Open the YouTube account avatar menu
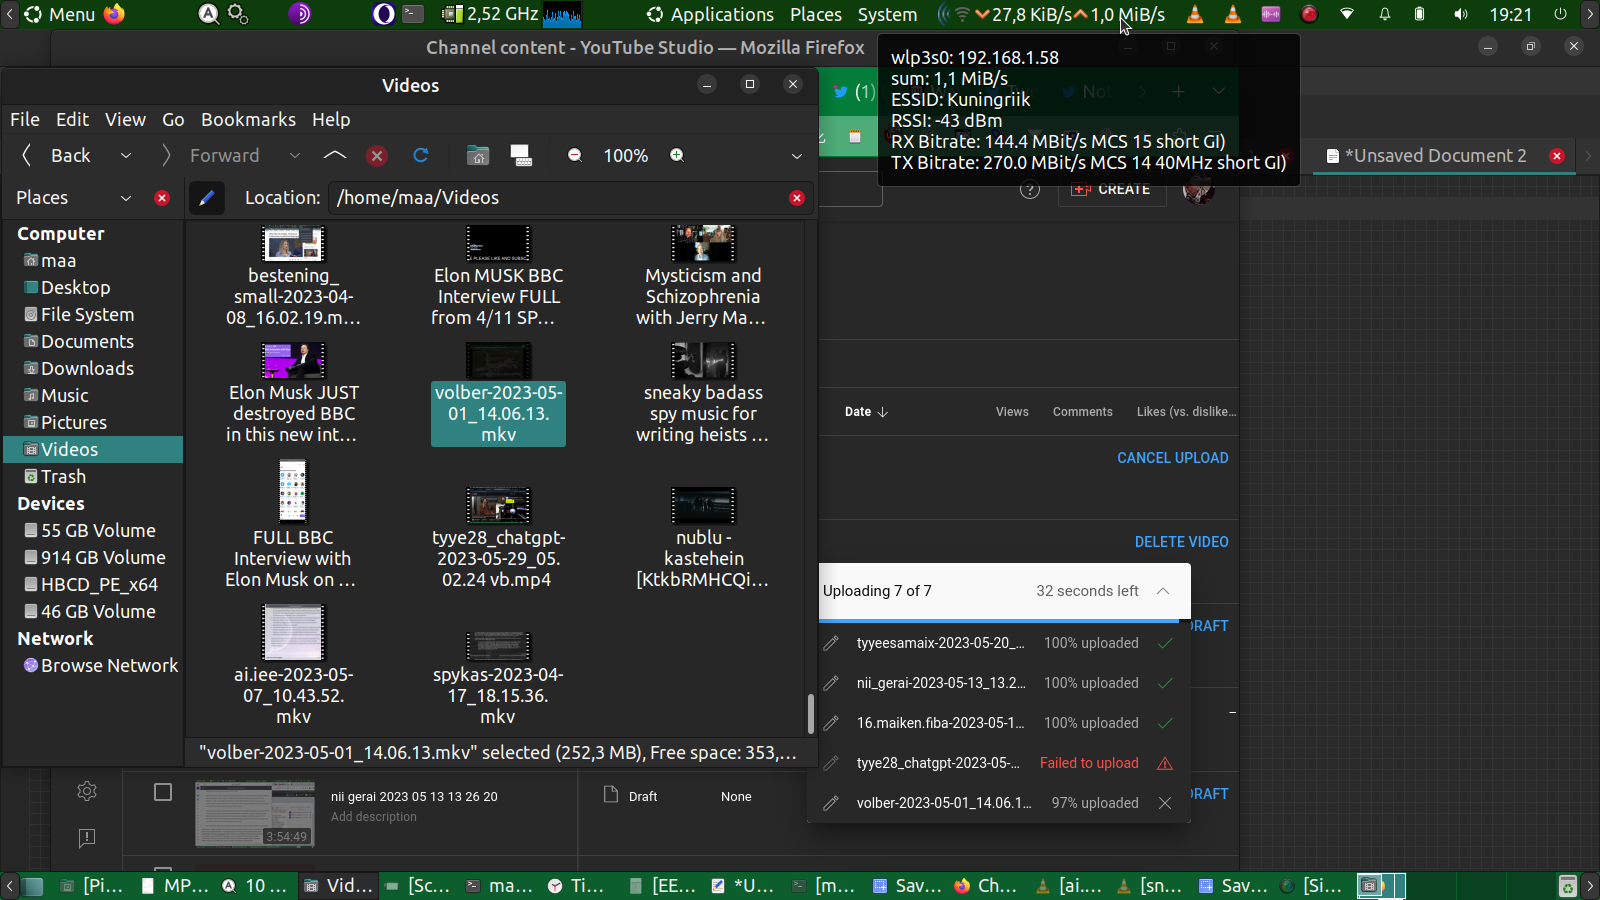Screen dimensions: 1600x900 (1198, 190)
